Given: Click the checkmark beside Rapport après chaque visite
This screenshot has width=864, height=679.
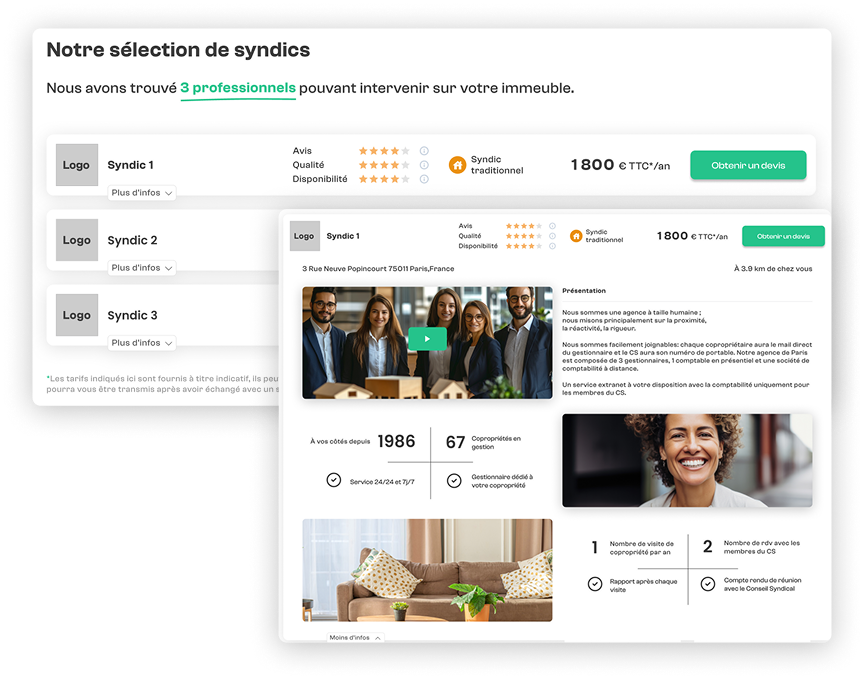Looking at the screenshot, I should (x=596, y=583).
